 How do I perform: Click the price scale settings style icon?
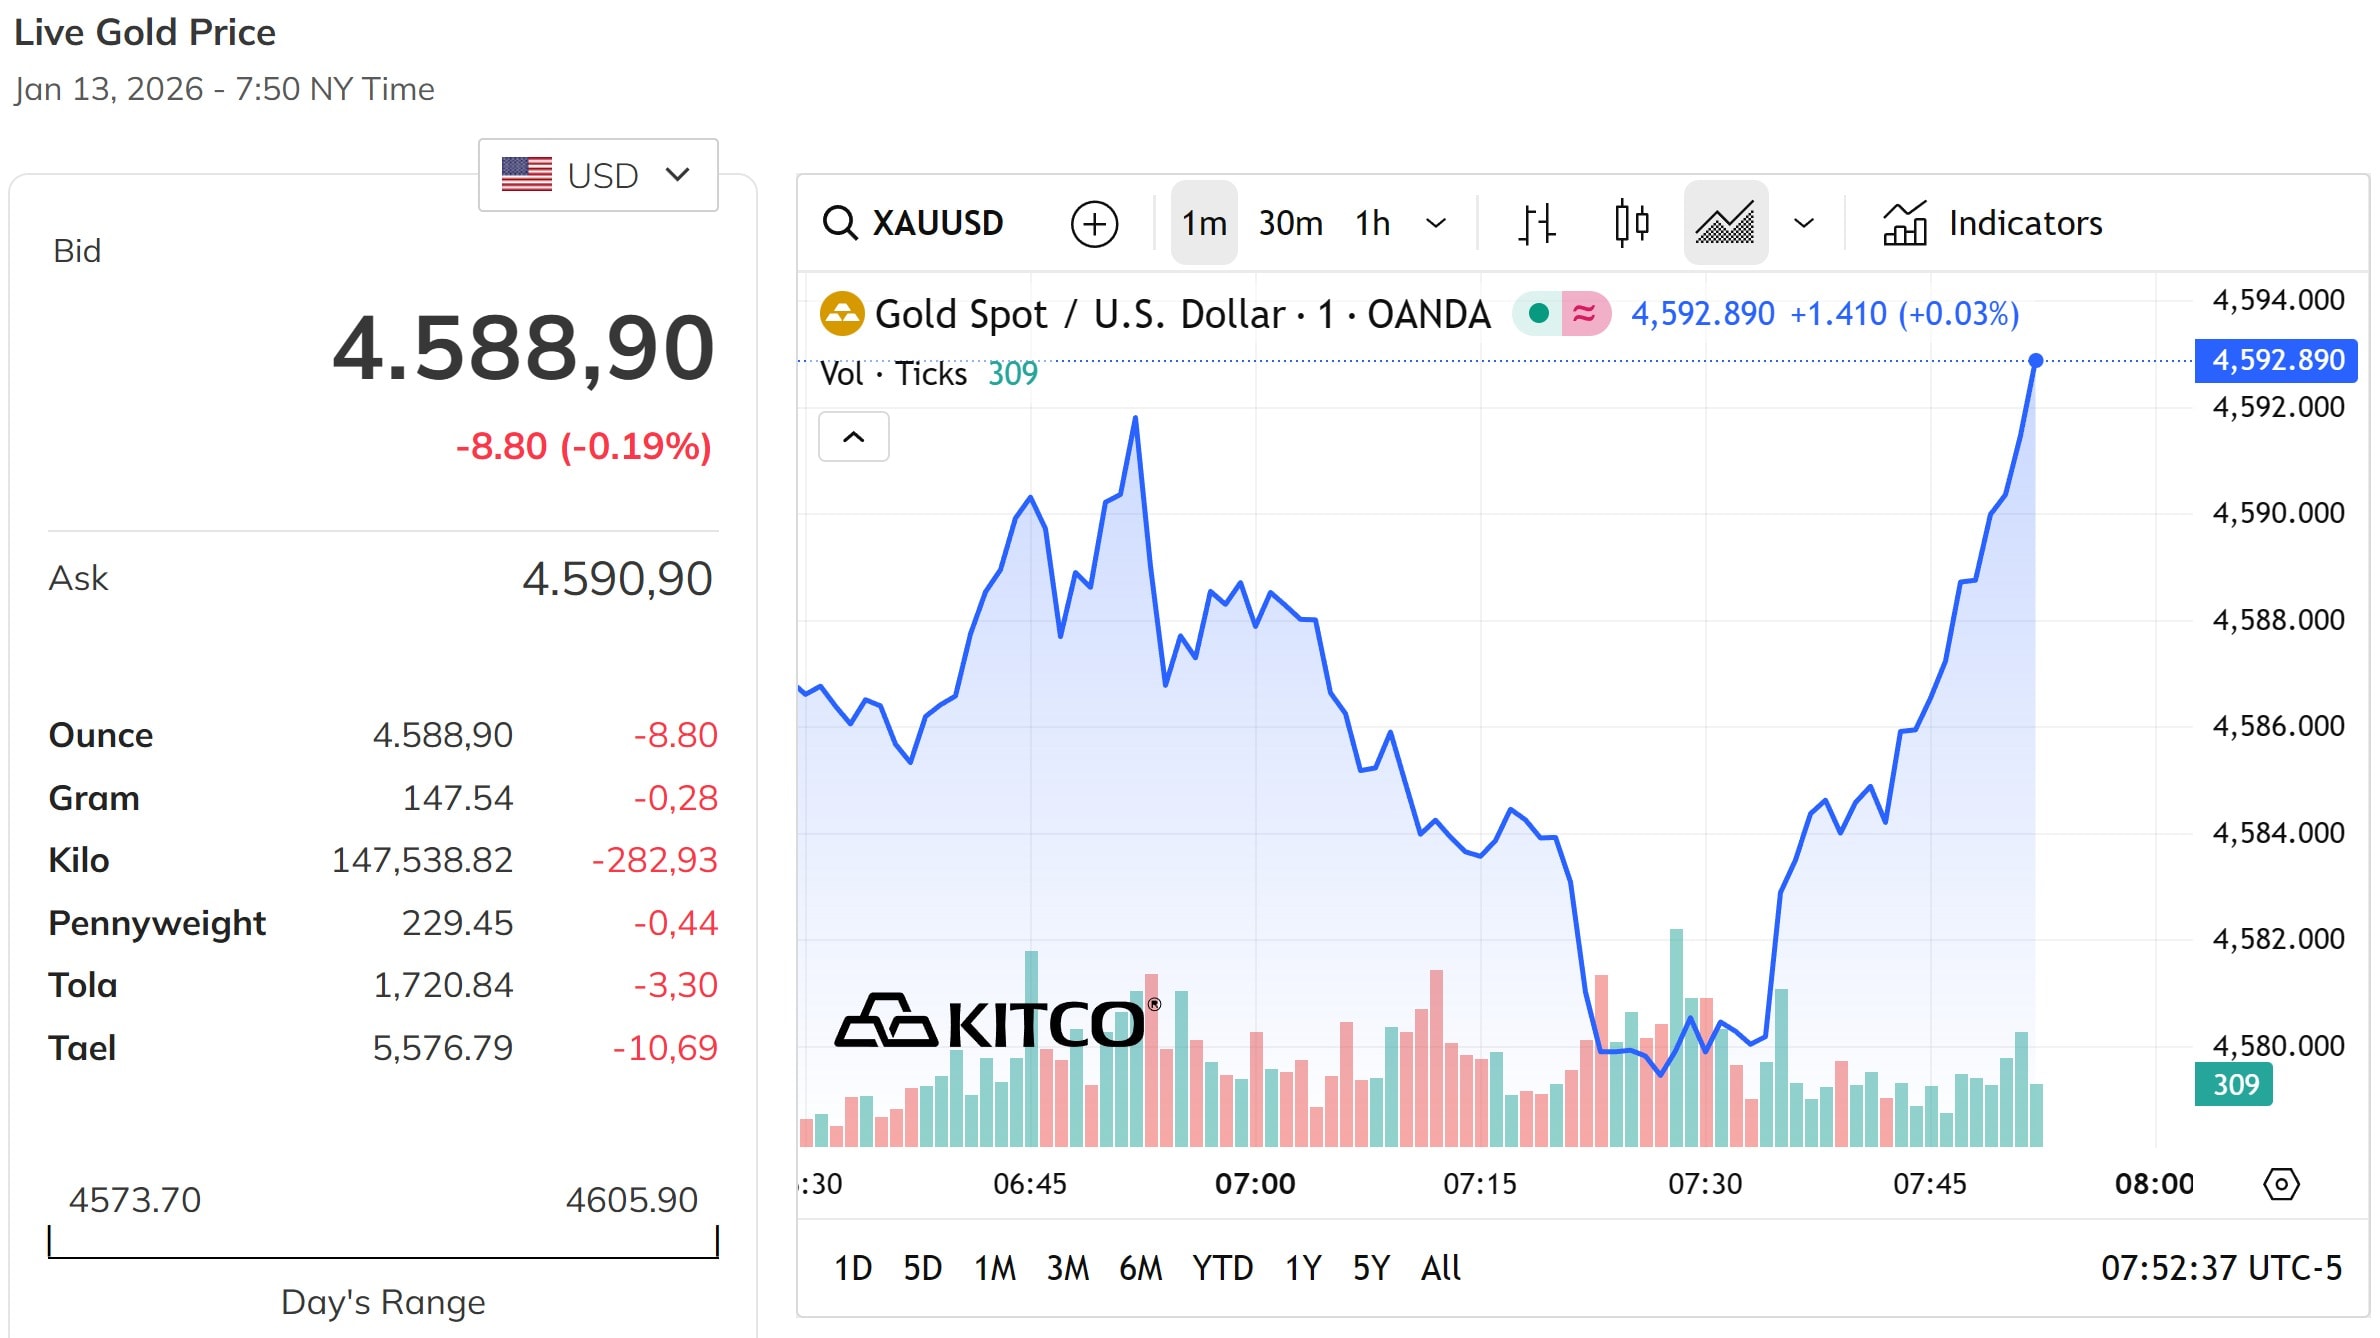point(1536,222)
